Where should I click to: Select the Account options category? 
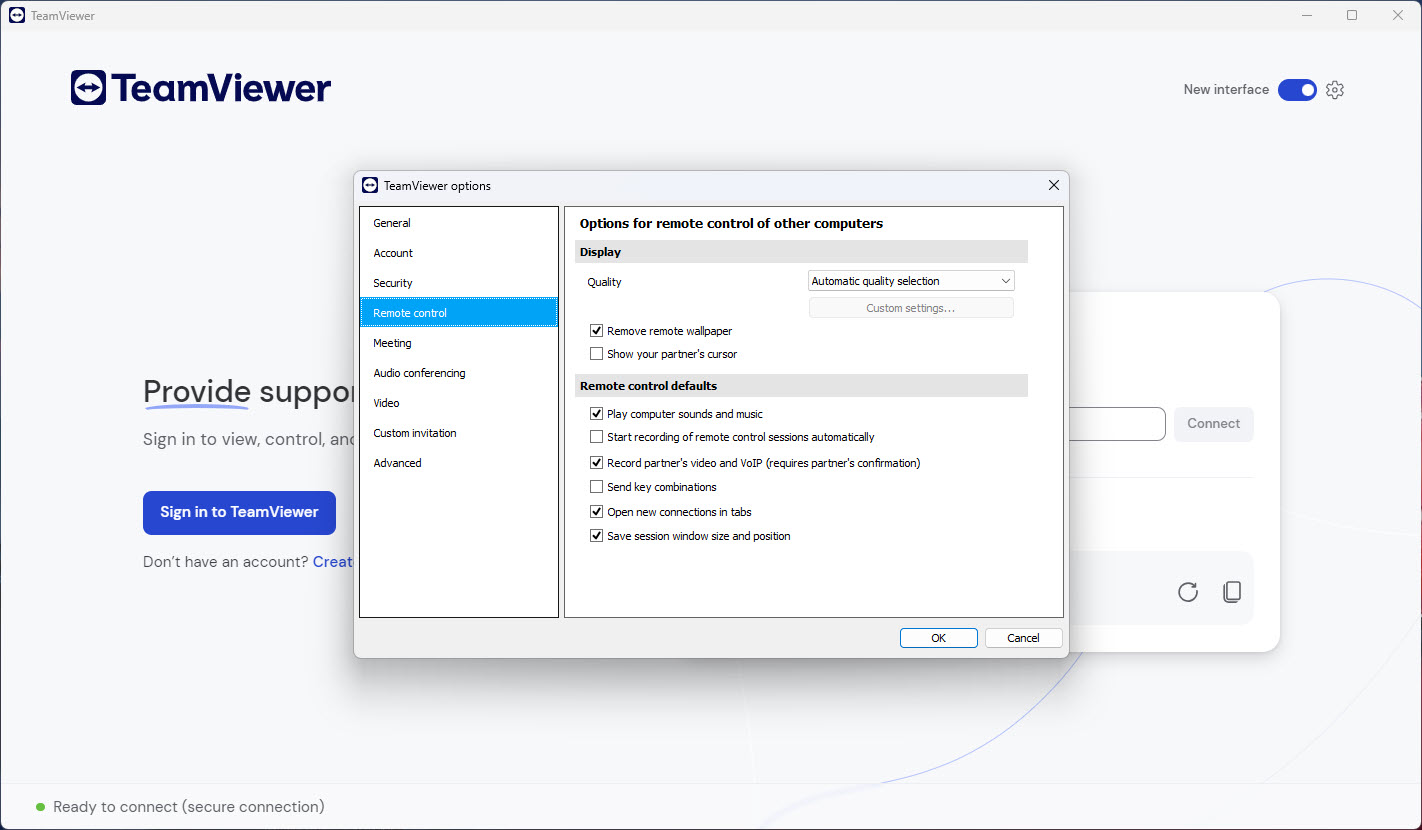click(x=459, y=253)
